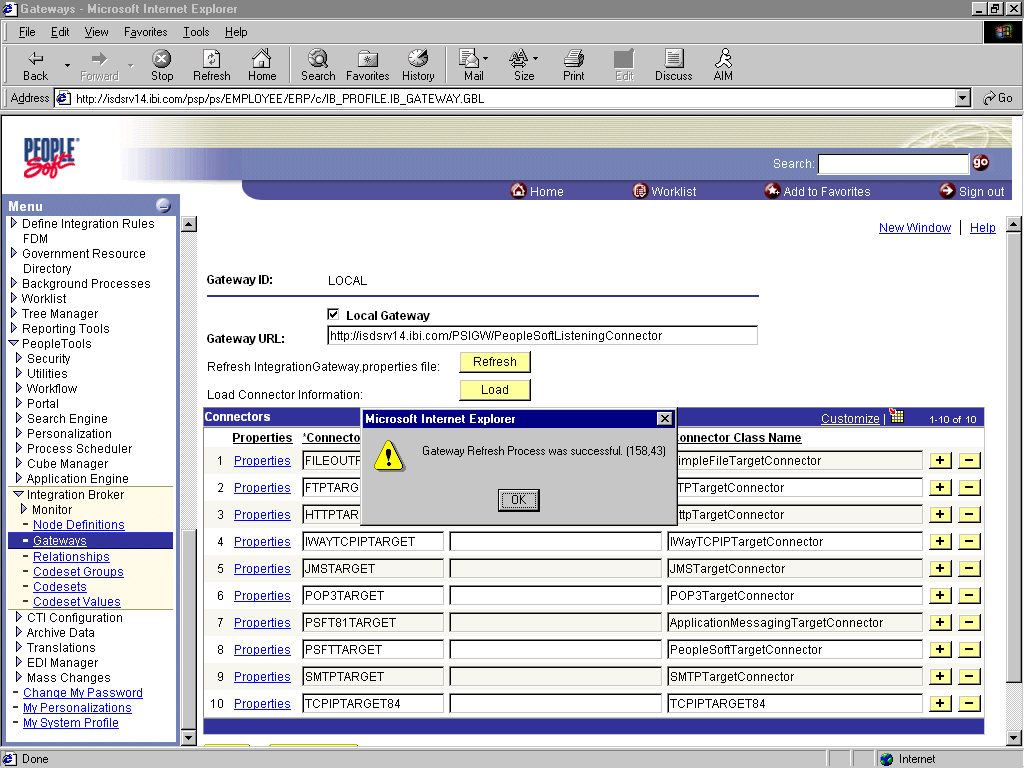
Task: Click the Help page link
Action: coord(982,227)
